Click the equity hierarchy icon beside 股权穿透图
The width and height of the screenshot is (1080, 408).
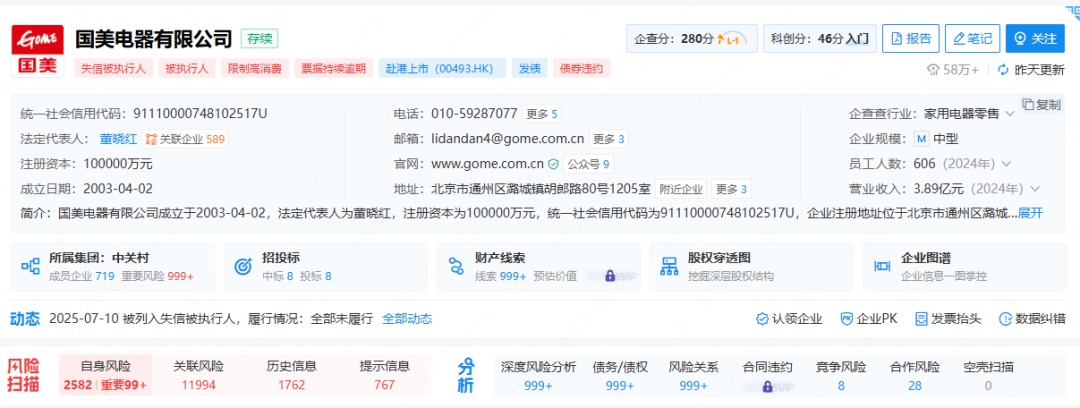click(670, 267)
